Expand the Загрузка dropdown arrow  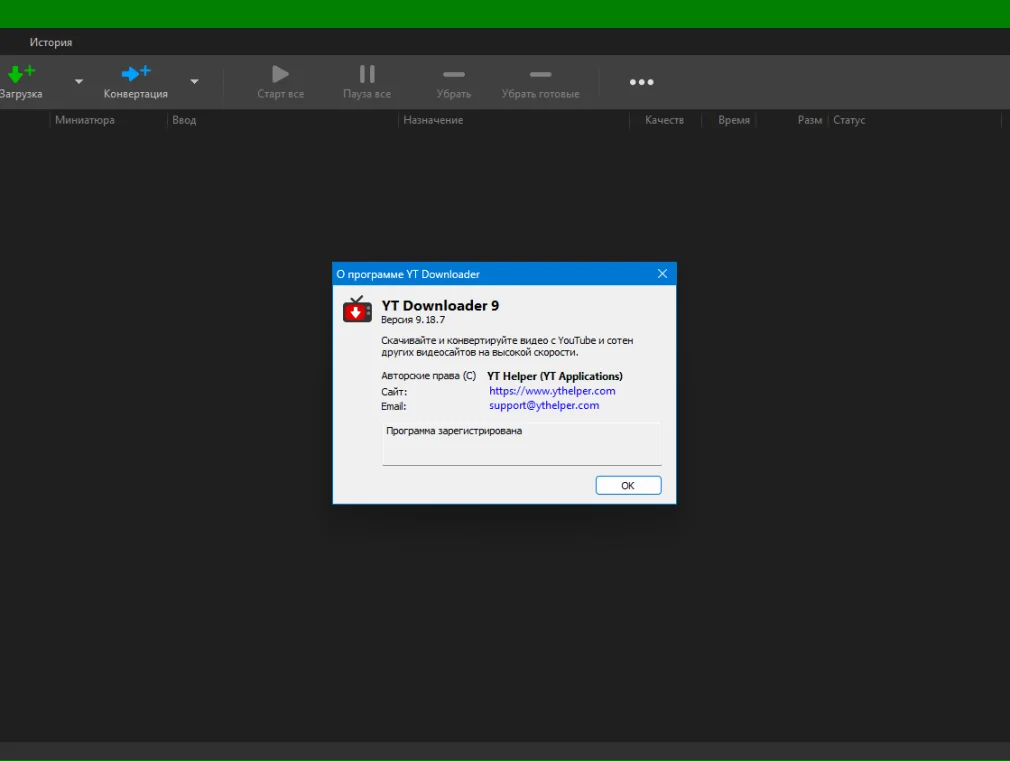point(79,82)
